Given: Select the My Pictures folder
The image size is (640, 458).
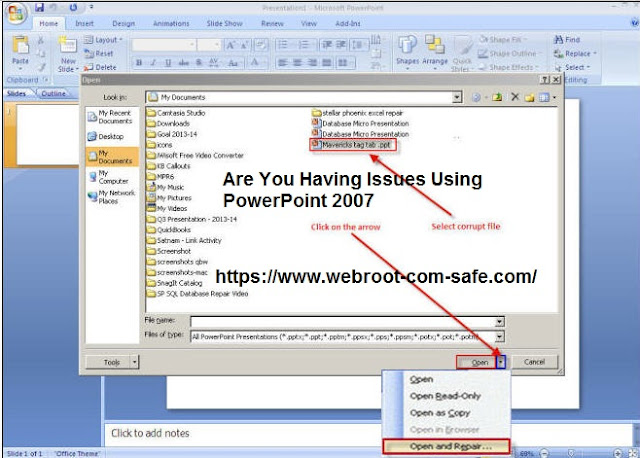Looking at the screenshot, I should pyautogui.click(x=169, y=198).
